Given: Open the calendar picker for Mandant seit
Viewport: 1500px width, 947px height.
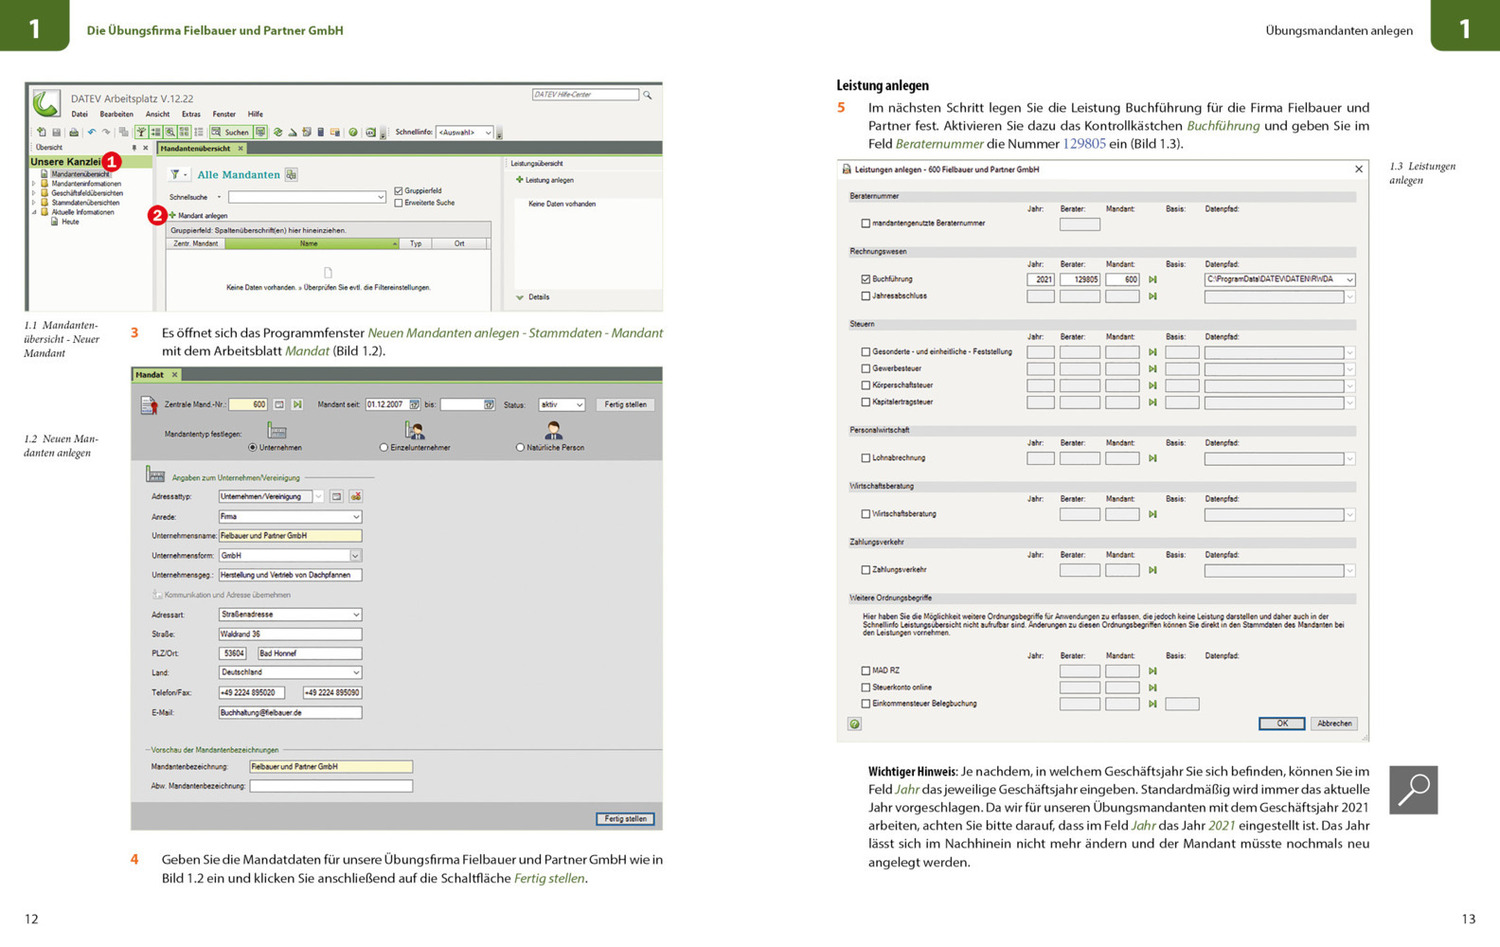Looking at the screenshot, I should pyautogui.click(x=414, y=404).
